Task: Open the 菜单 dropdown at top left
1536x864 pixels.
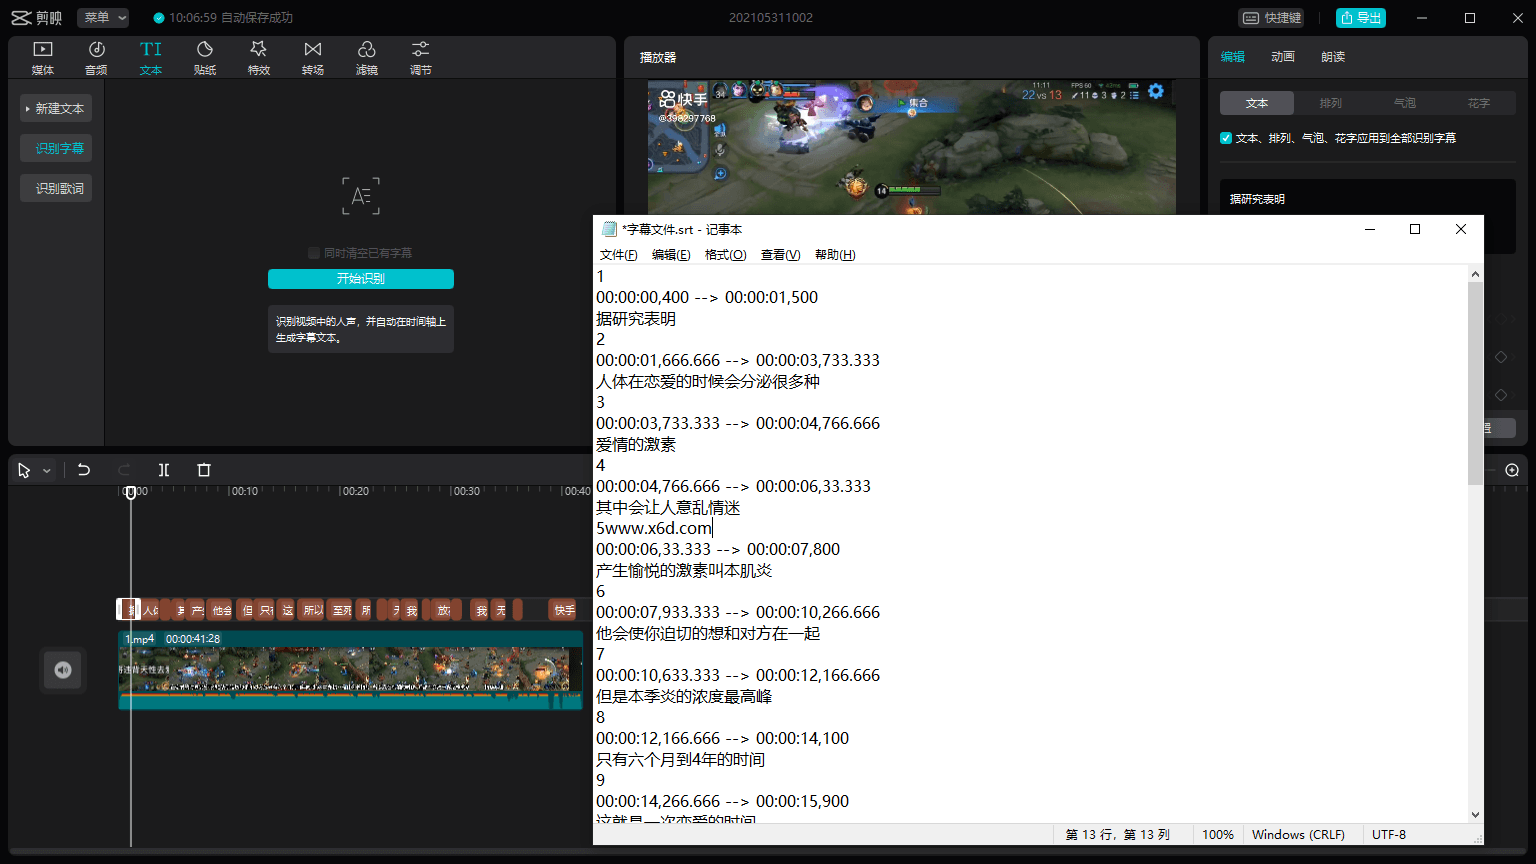Action: [x=103, y=17]
